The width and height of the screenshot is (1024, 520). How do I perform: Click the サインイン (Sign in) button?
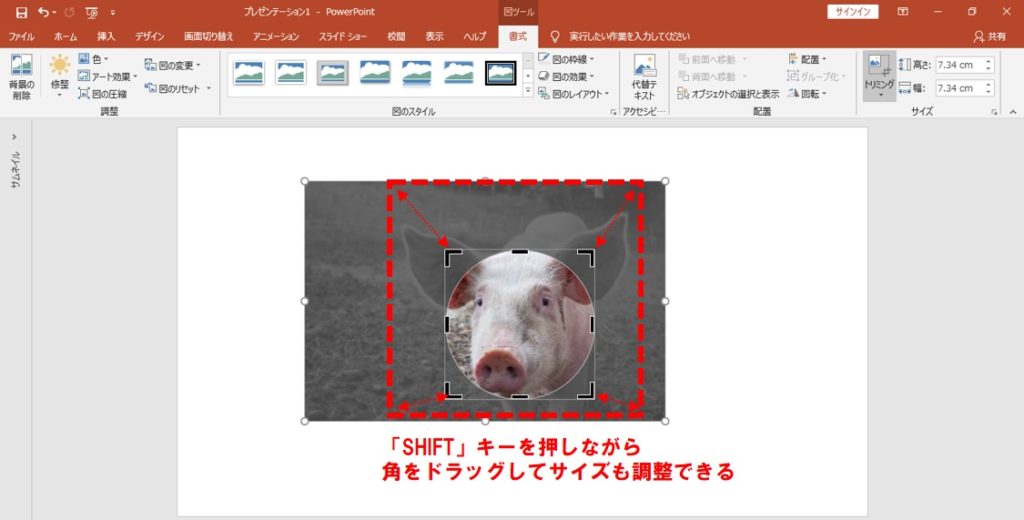tap(853, 12)
